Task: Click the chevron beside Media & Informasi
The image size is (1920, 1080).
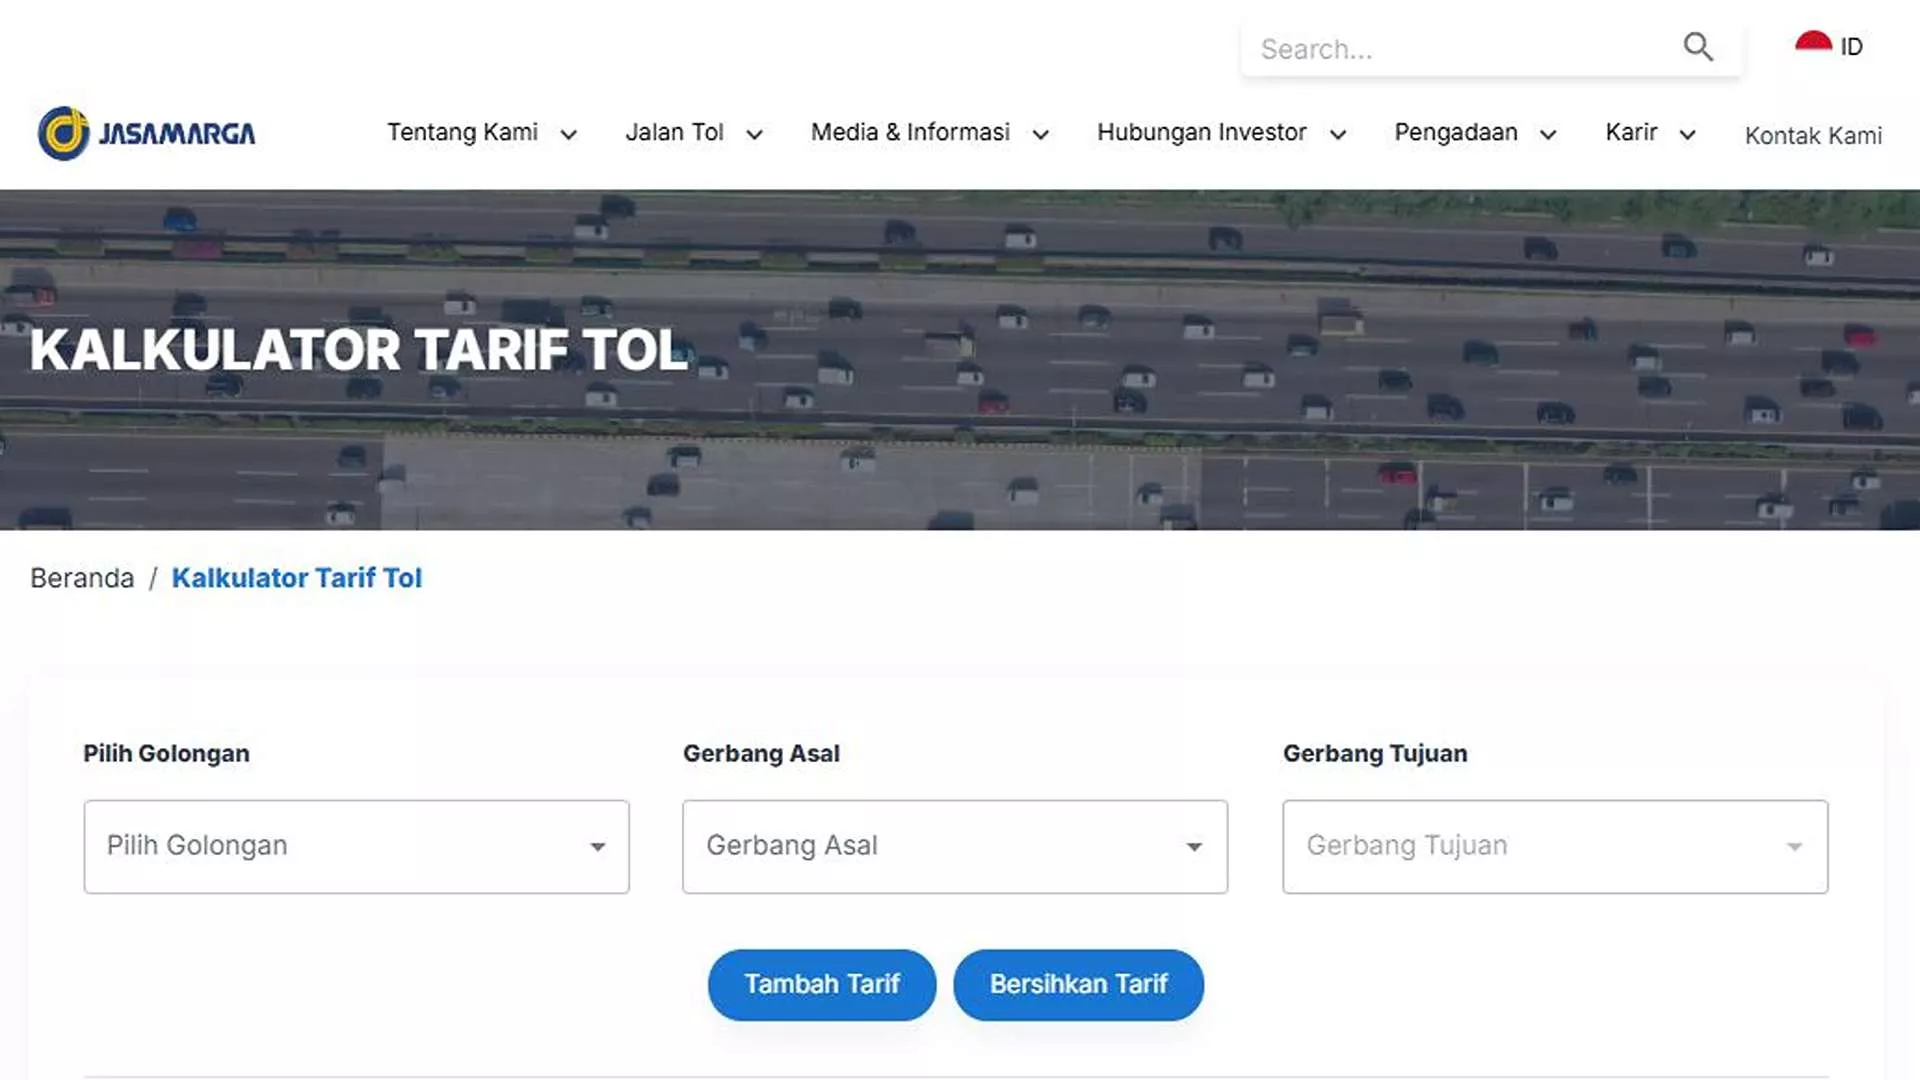Action: coord(1042,134)
